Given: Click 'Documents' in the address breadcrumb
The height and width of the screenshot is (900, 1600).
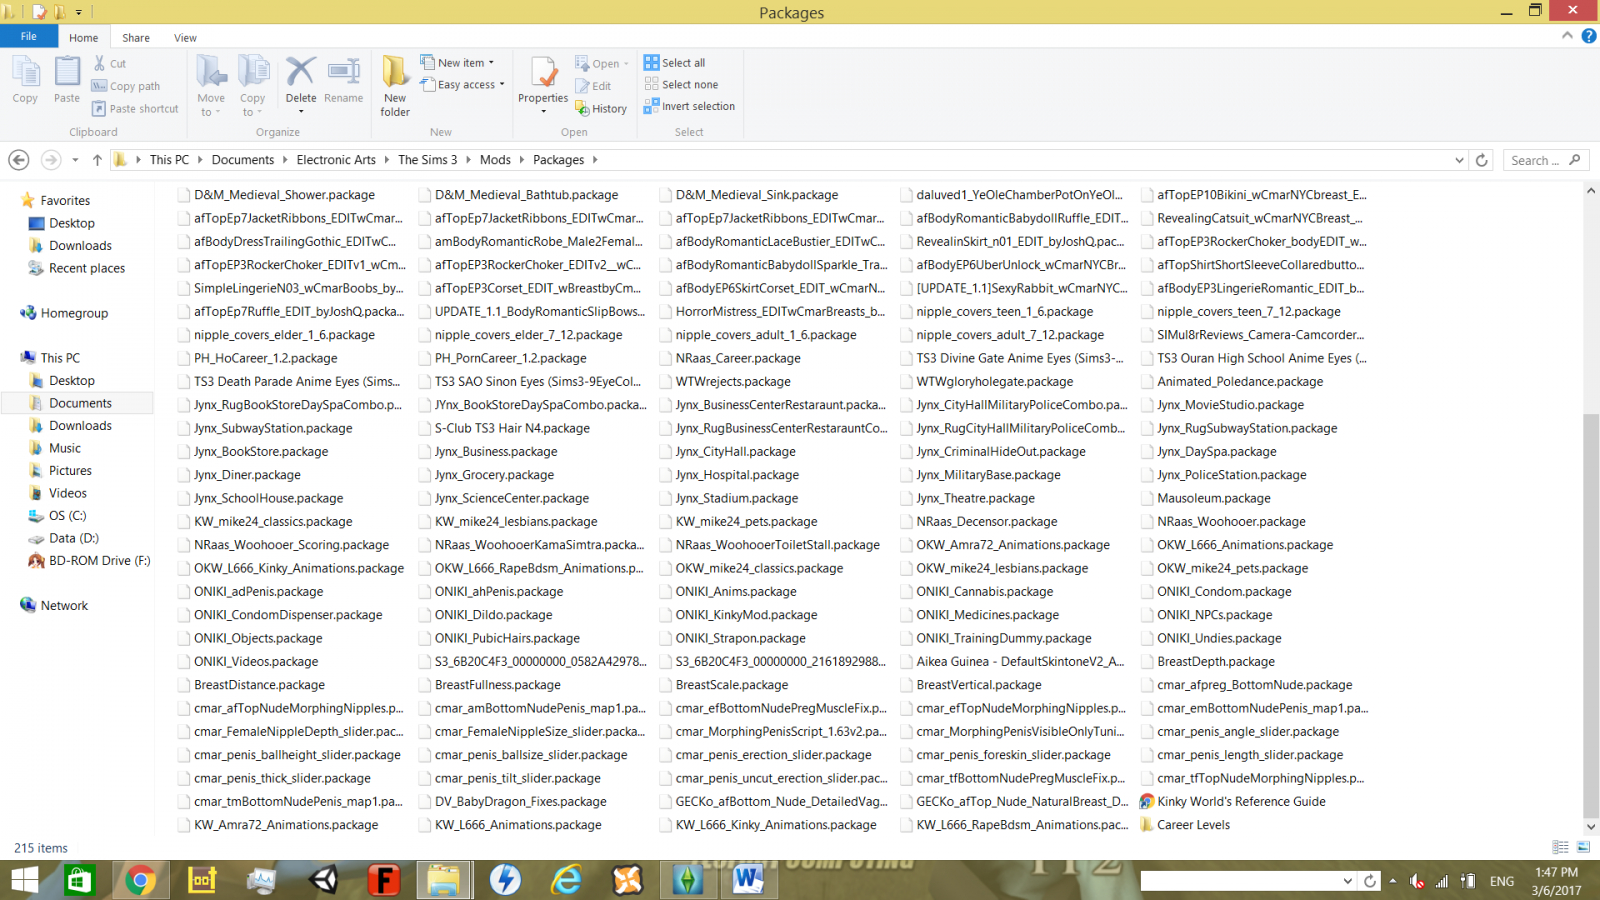Looking at the screenshot, I should [242, 160].
